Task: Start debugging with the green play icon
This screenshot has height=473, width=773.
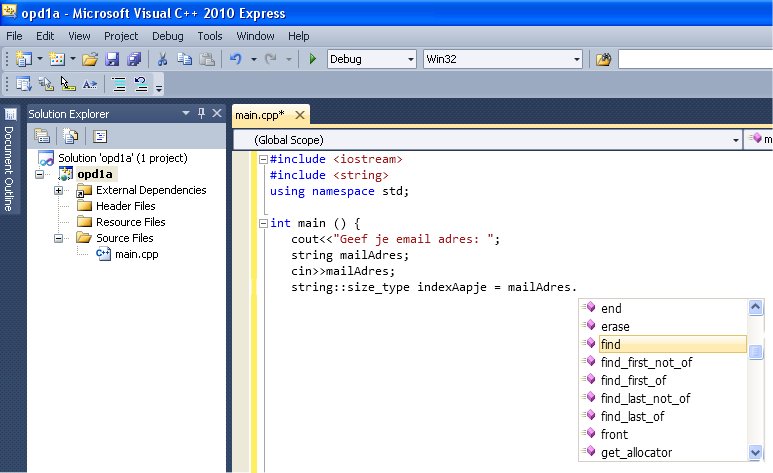Action: (x=312, y=60)
